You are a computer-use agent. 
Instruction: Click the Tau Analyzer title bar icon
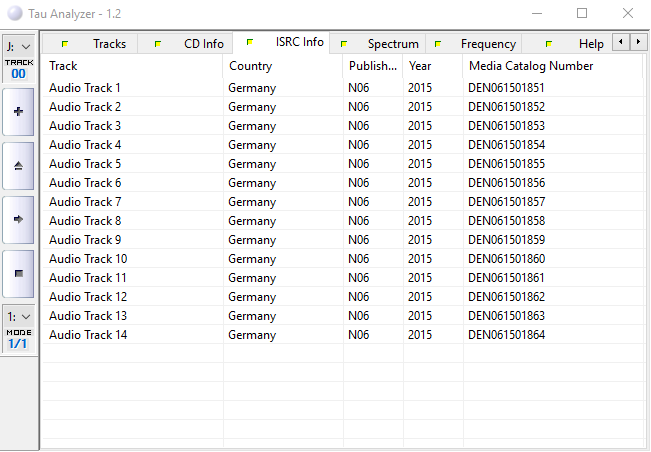coord(14,14)
